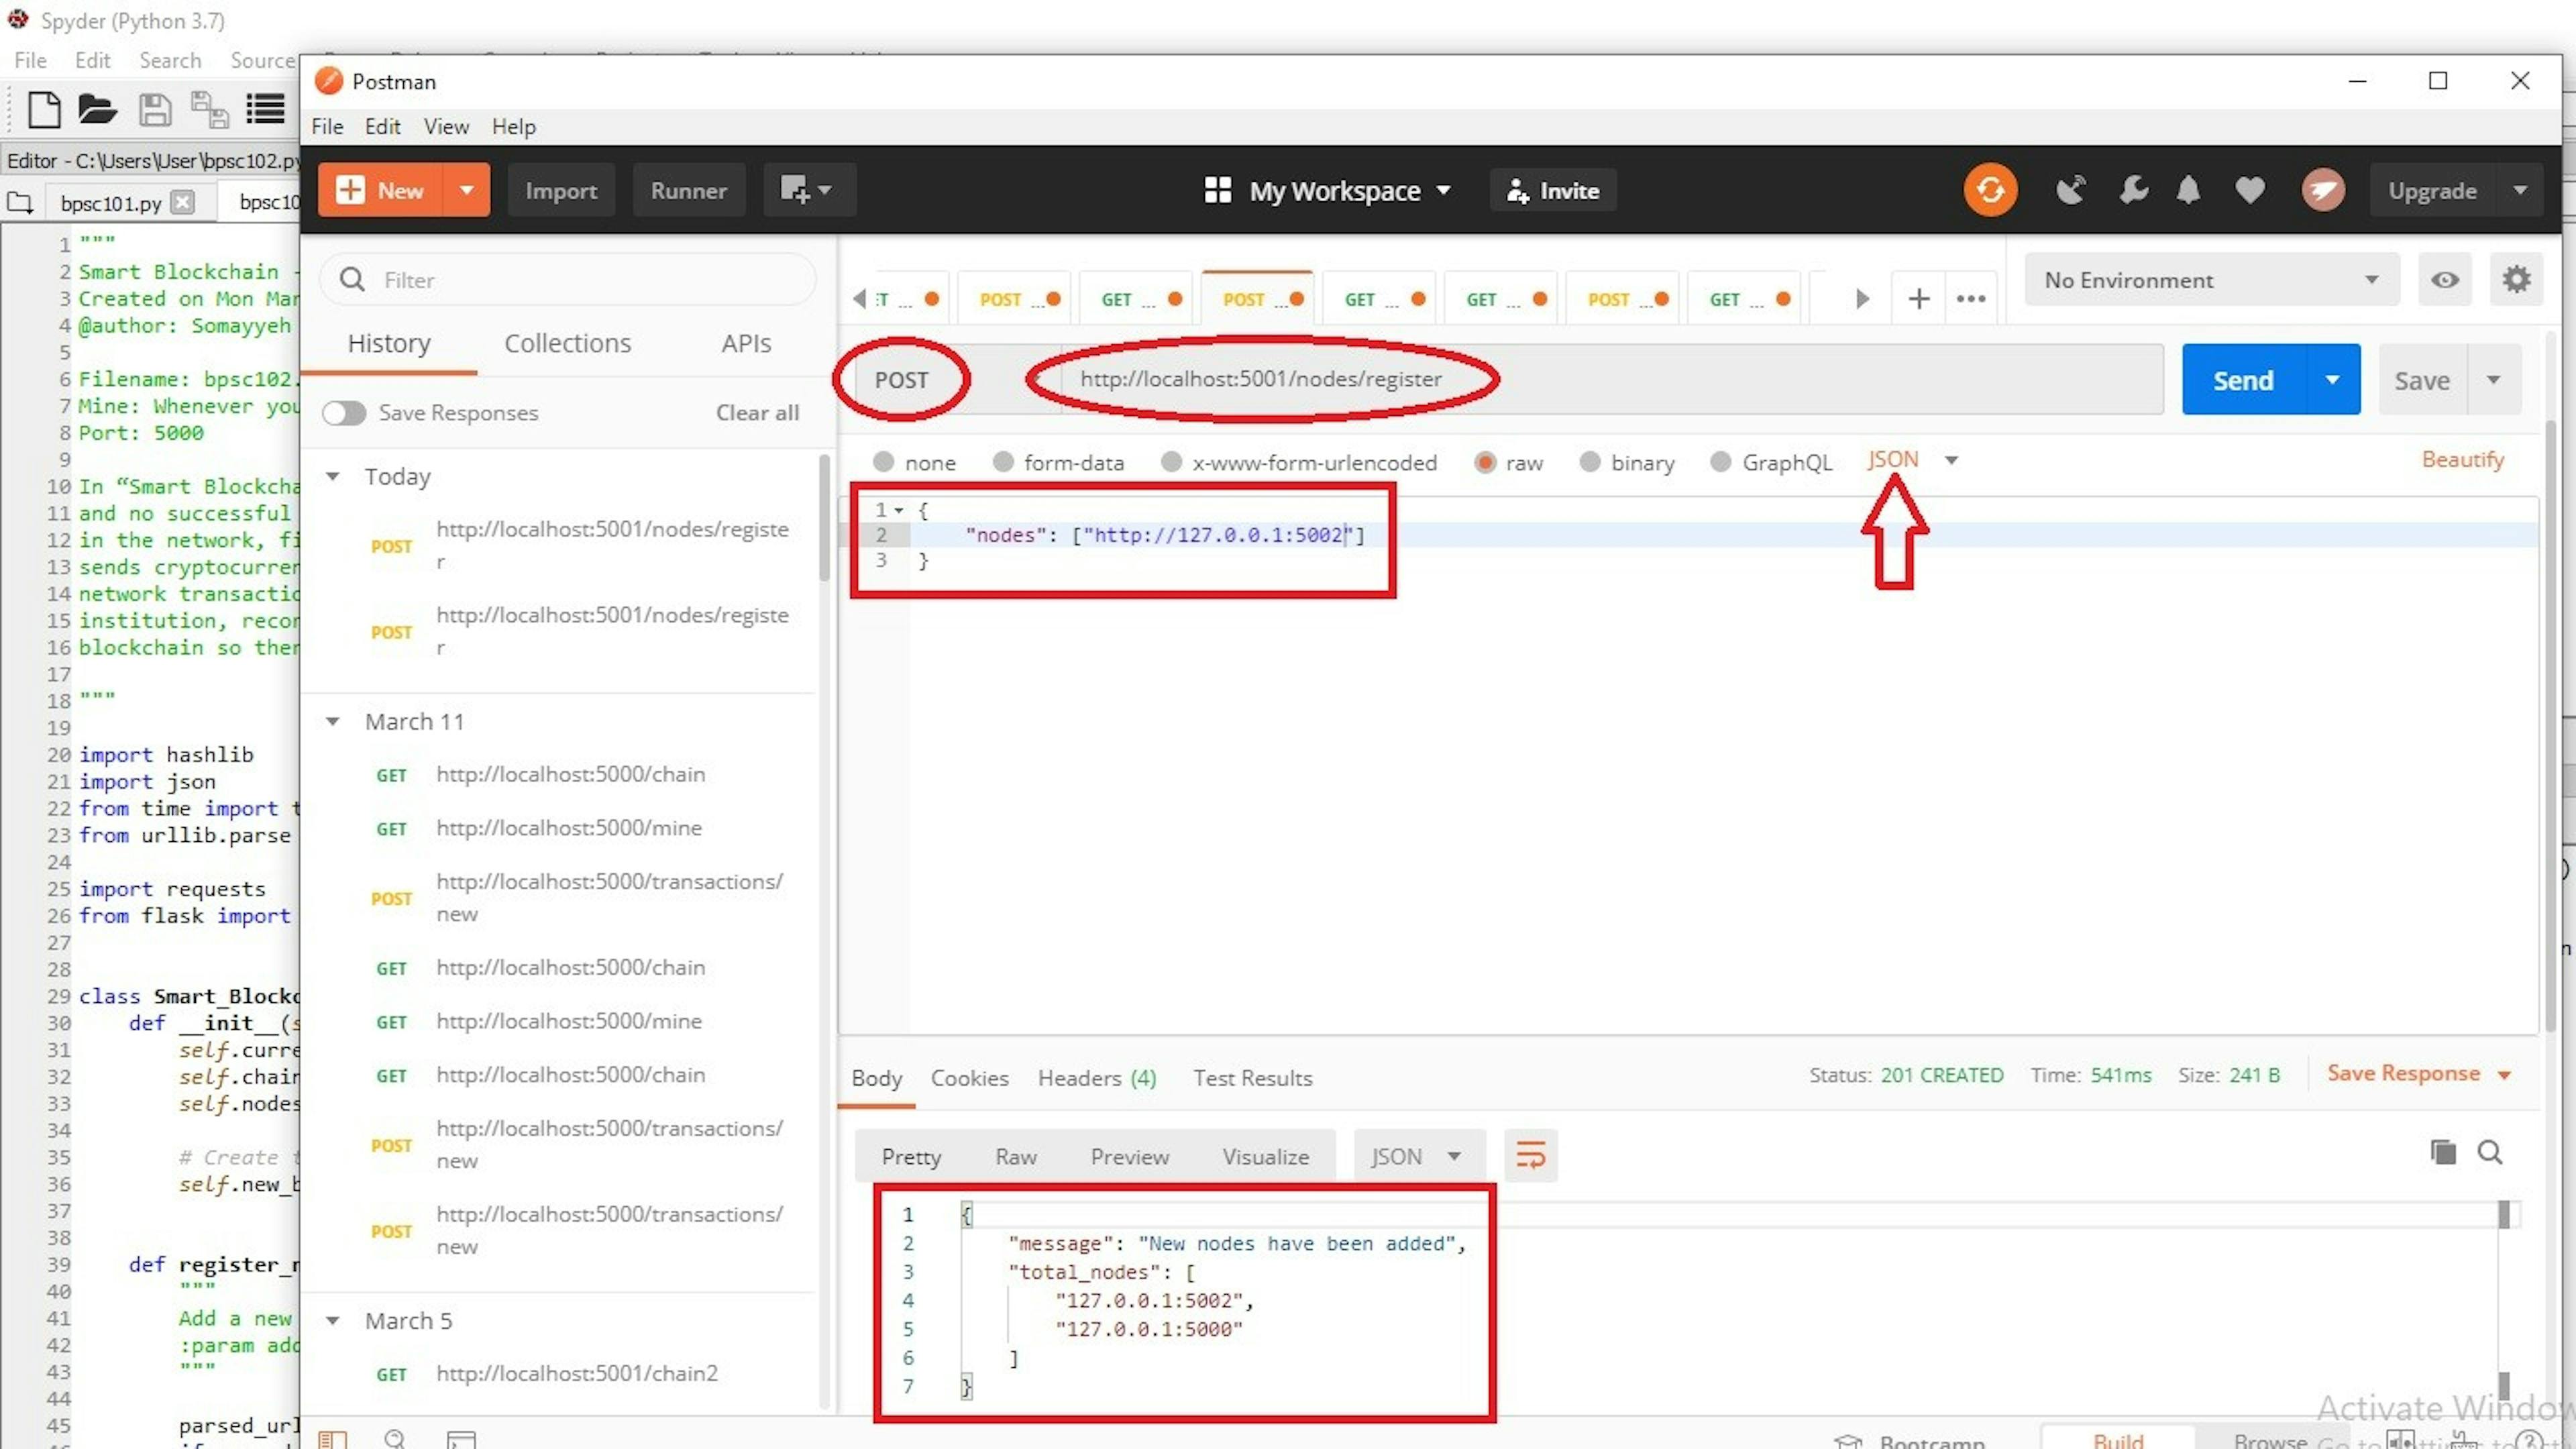This screenshot has width=2576, height=1449.
Task: Click the history list vertical scrollbar
Action: pyautogui.click(x=824, y=518)
